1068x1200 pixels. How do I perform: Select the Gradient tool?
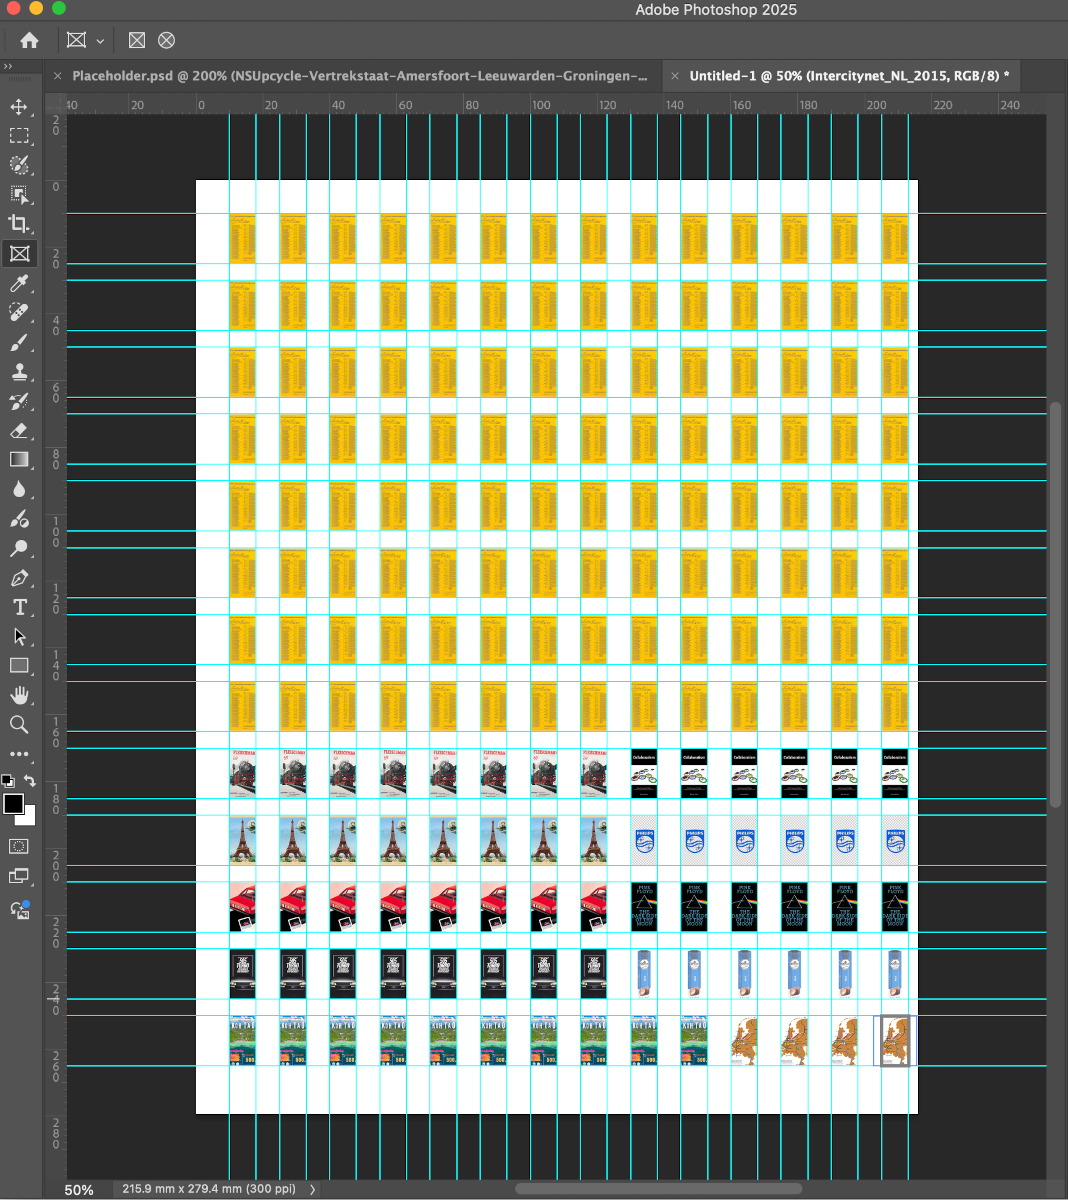[x=19, y=460]
